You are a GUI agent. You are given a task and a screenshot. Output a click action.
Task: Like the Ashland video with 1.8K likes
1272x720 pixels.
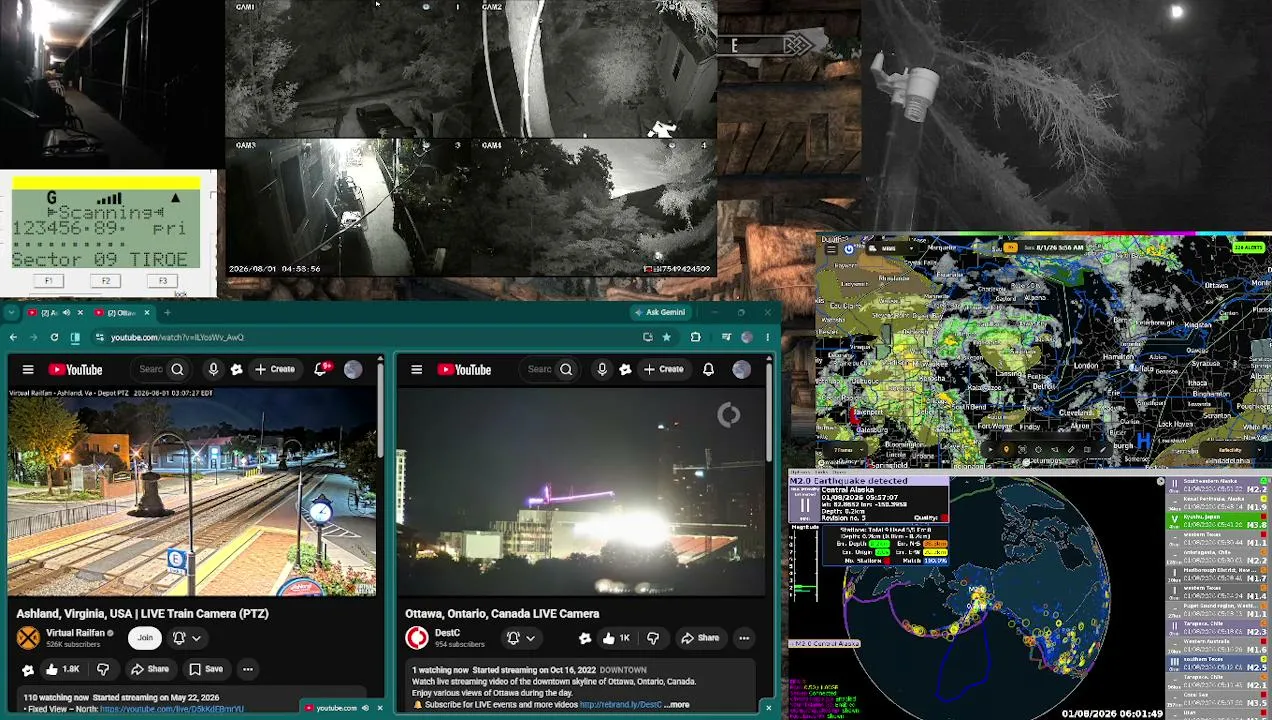61,669
